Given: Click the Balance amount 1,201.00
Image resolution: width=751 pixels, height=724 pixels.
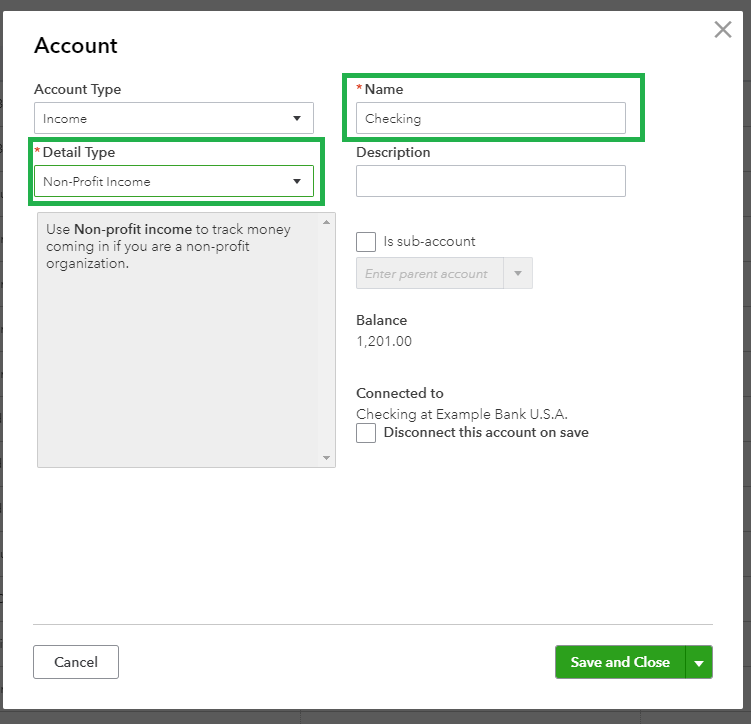Looking at the screenshot, I should pos(384,341).
